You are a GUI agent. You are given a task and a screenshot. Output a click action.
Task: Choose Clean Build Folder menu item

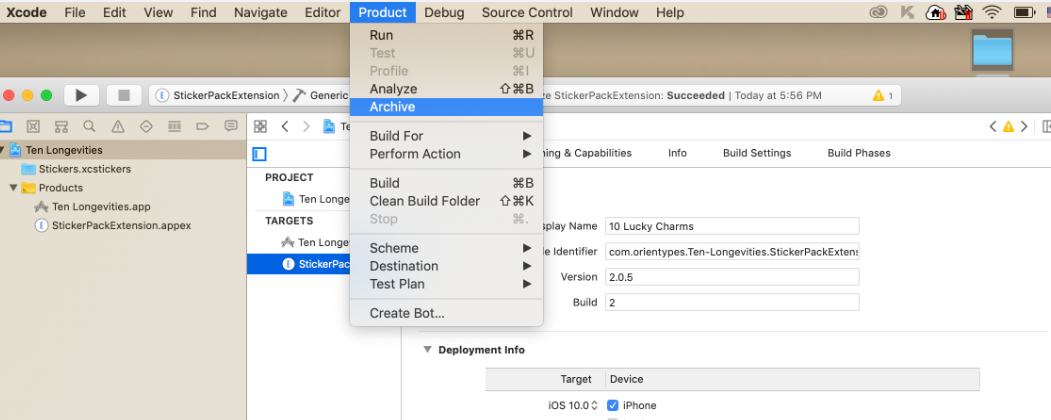(446, 201)
